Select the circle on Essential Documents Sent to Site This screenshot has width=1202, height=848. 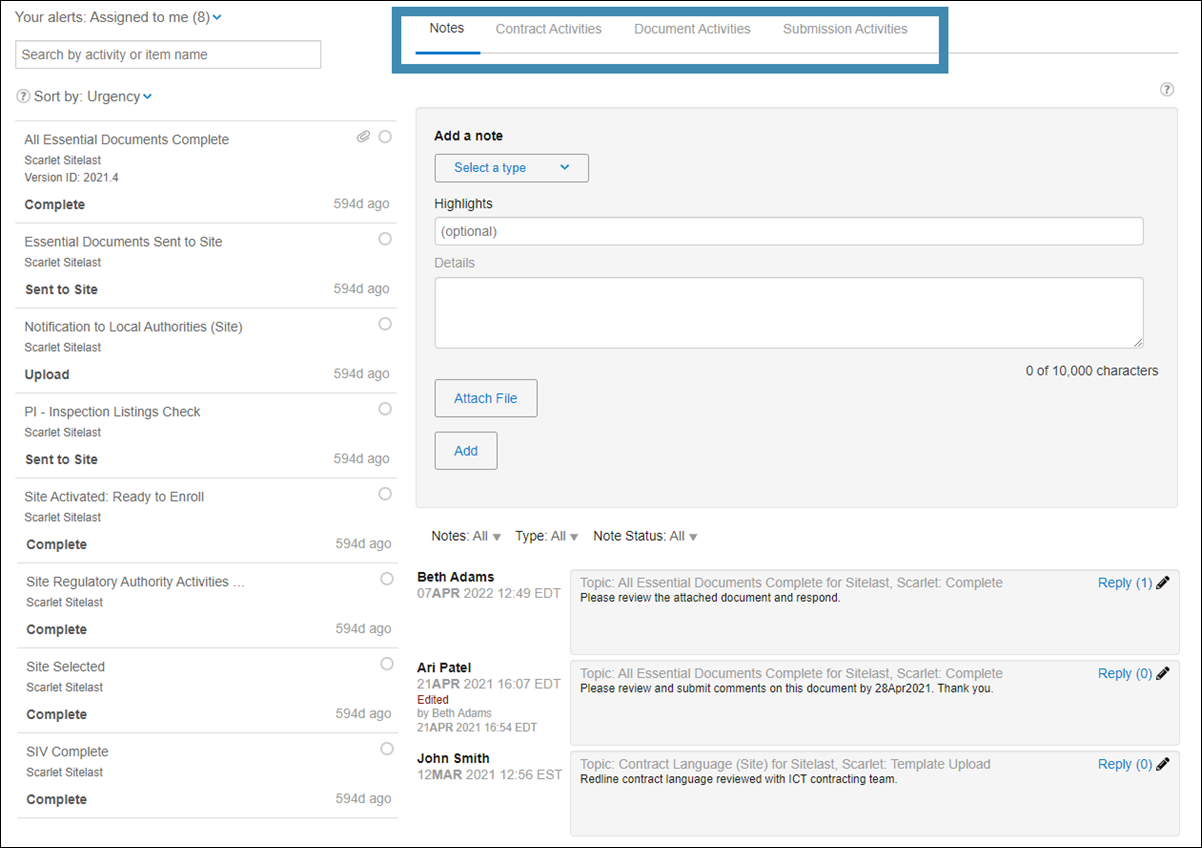pos(385,238)
